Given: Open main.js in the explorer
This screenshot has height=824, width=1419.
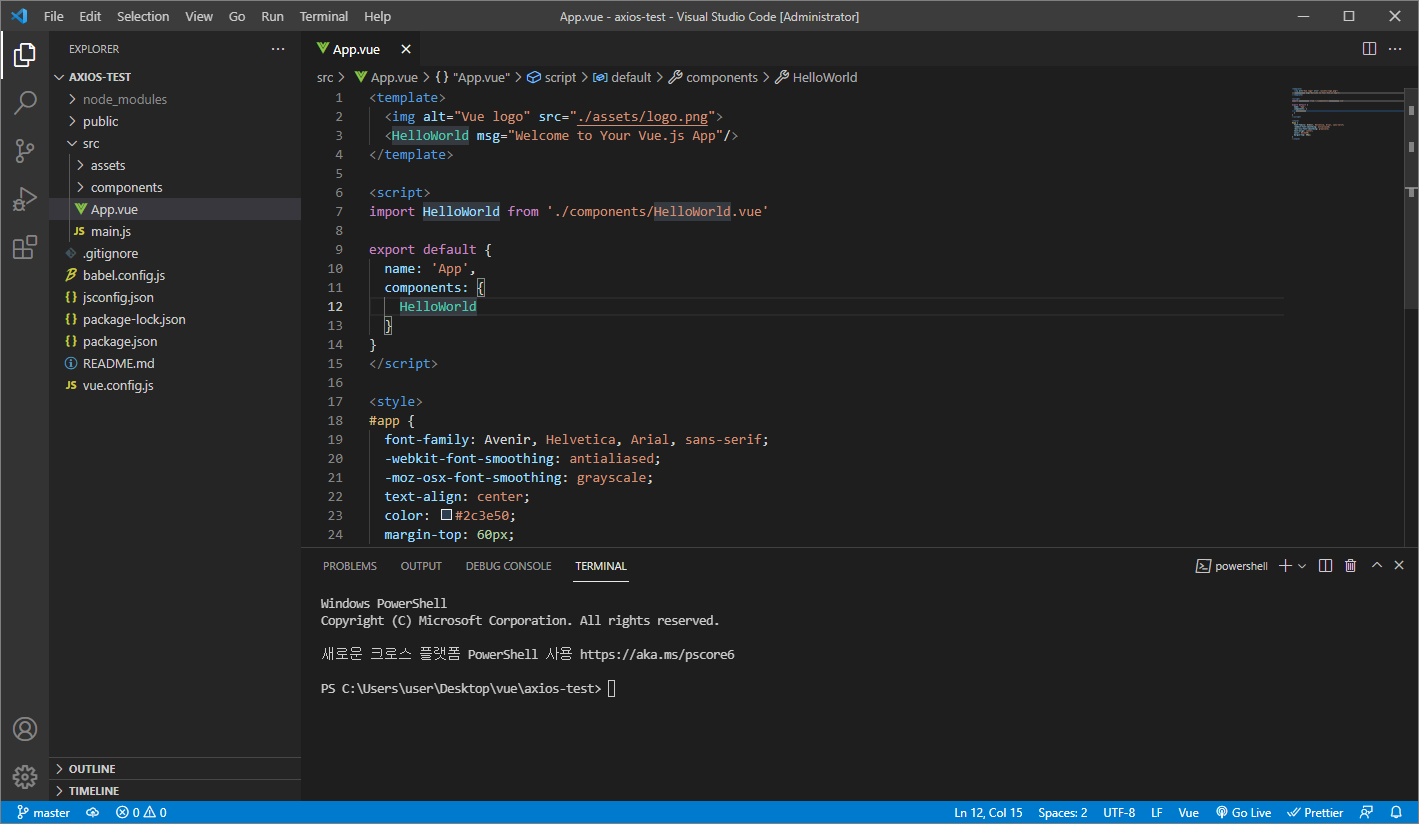Looking at the screenshot, I should click(x=175, y=231).
